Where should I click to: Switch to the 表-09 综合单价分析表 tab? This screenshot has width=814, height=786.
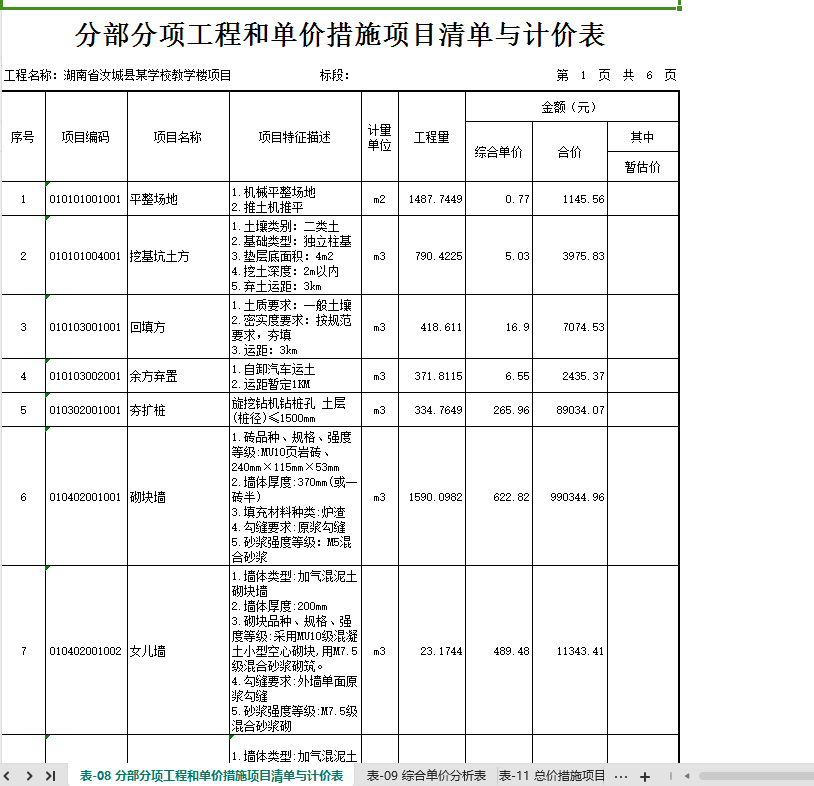click(426, 776)
